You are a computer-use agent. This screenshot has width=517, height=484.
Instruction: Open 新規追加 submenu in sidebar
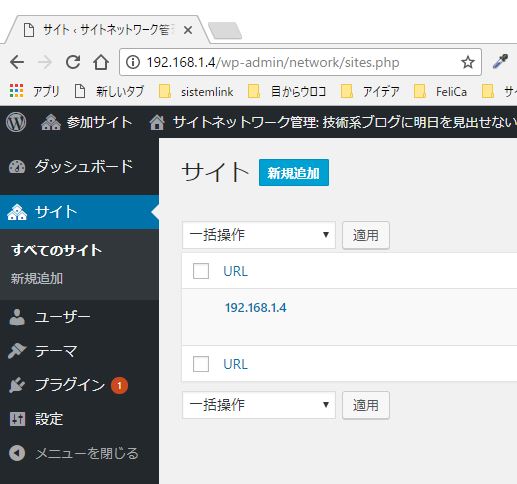click(37, 278)
